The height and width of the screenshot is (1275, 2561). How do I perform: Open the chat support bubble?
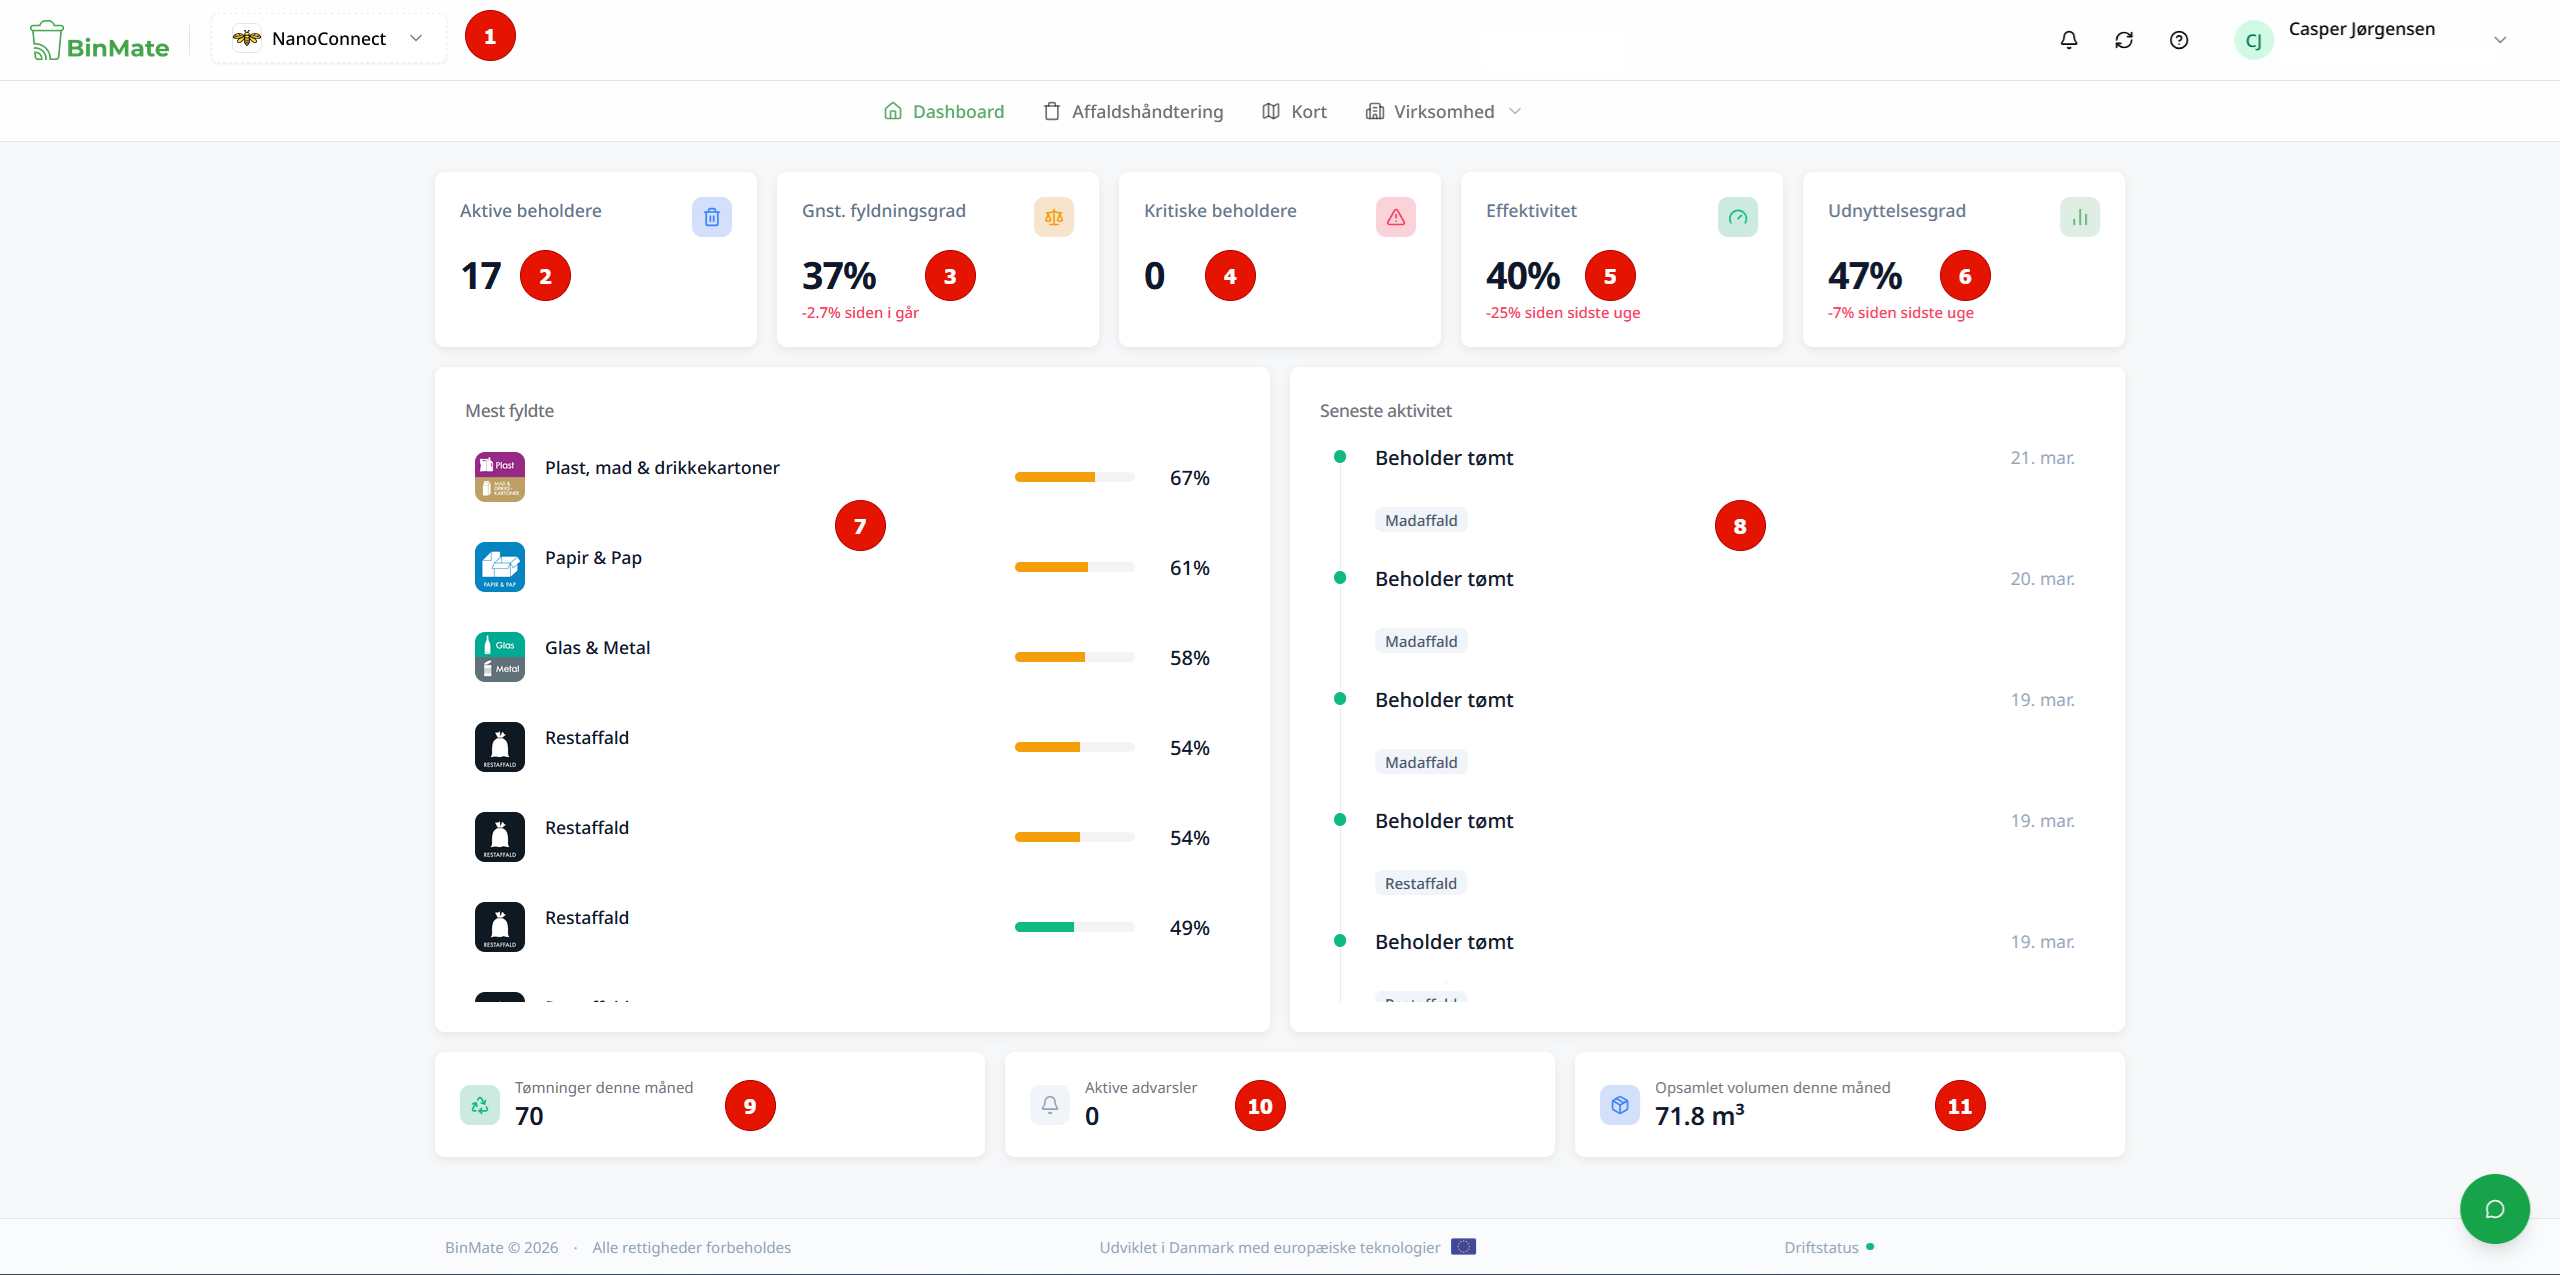[x=2494, y=1208]
